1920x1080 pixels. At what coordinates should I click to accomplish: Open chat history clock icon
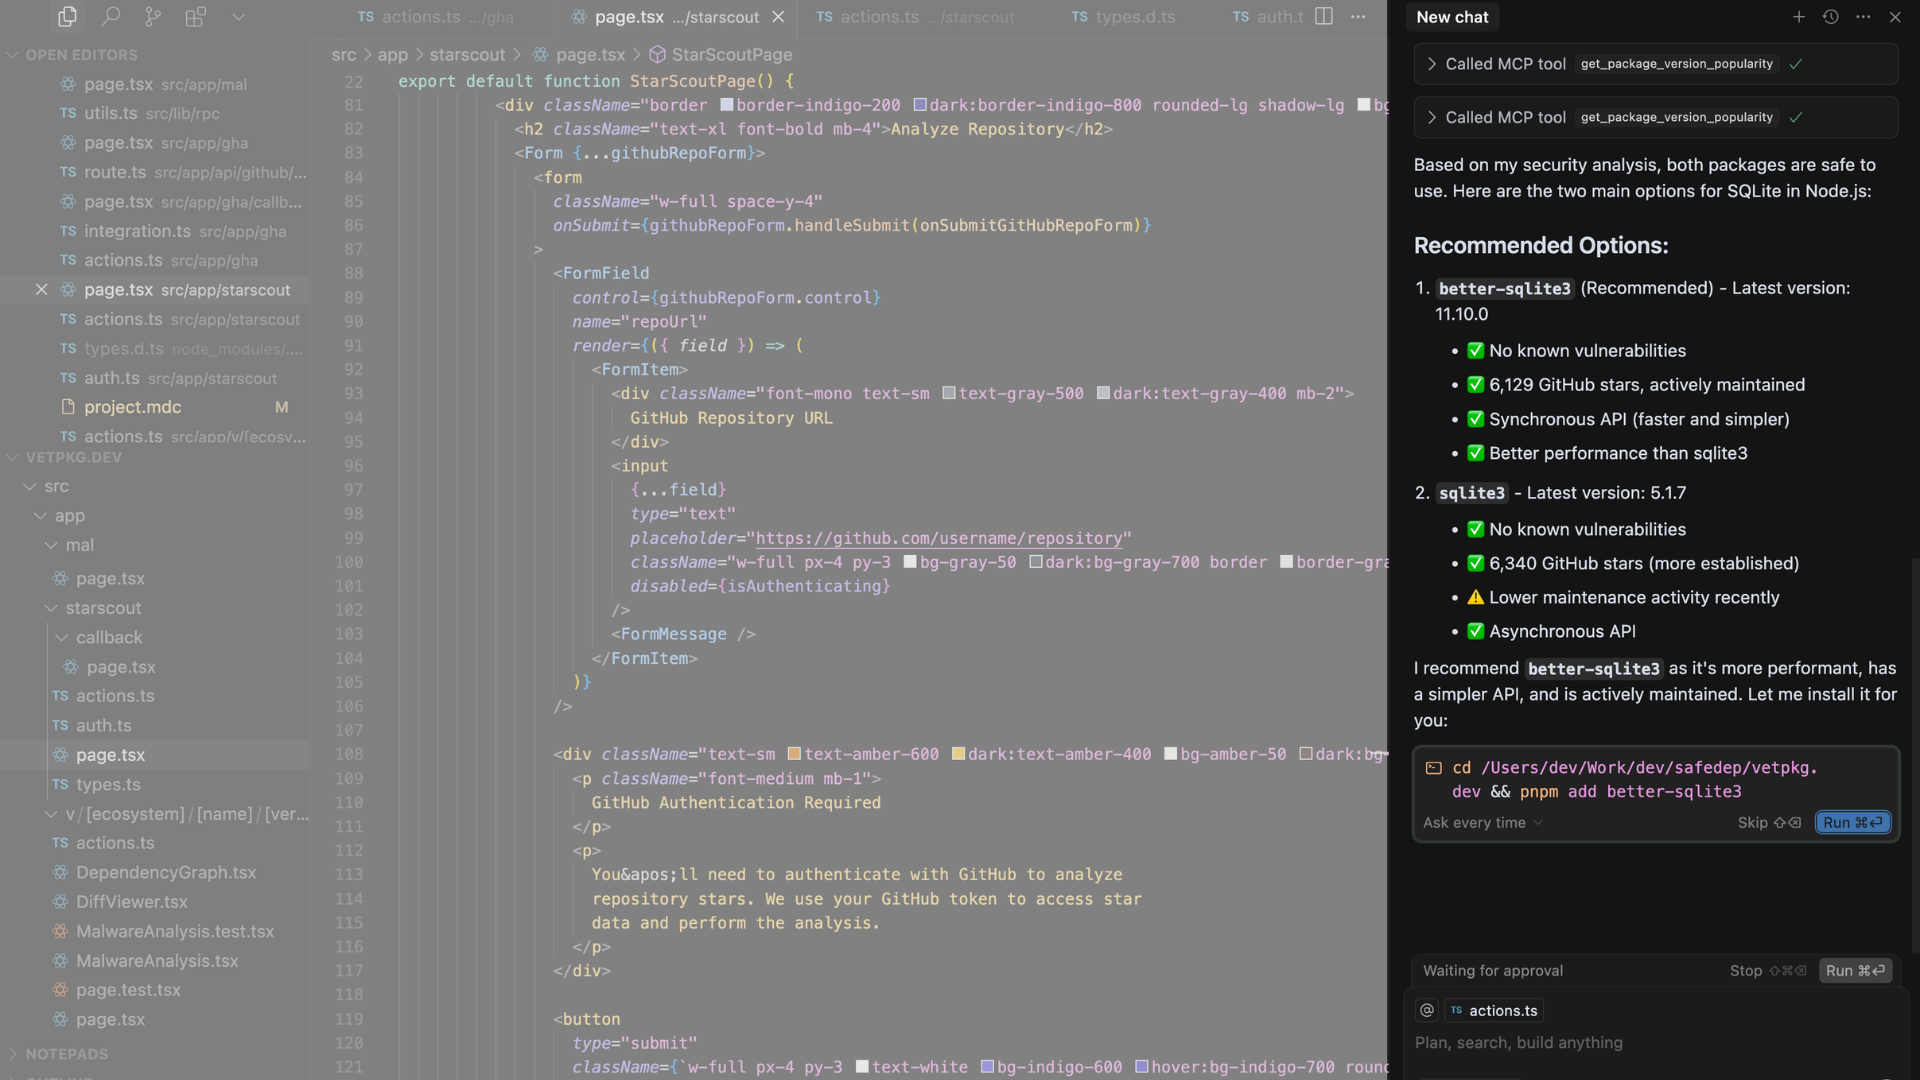pos(1831,17)
